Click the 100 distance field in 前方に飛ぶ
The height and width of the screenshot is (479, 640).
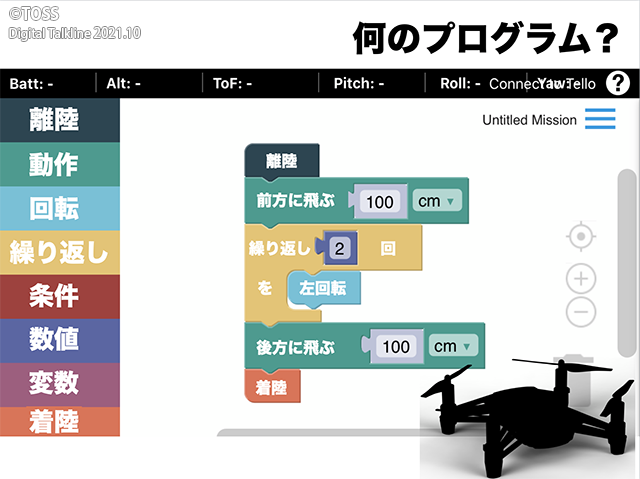(x=380, y=202)
